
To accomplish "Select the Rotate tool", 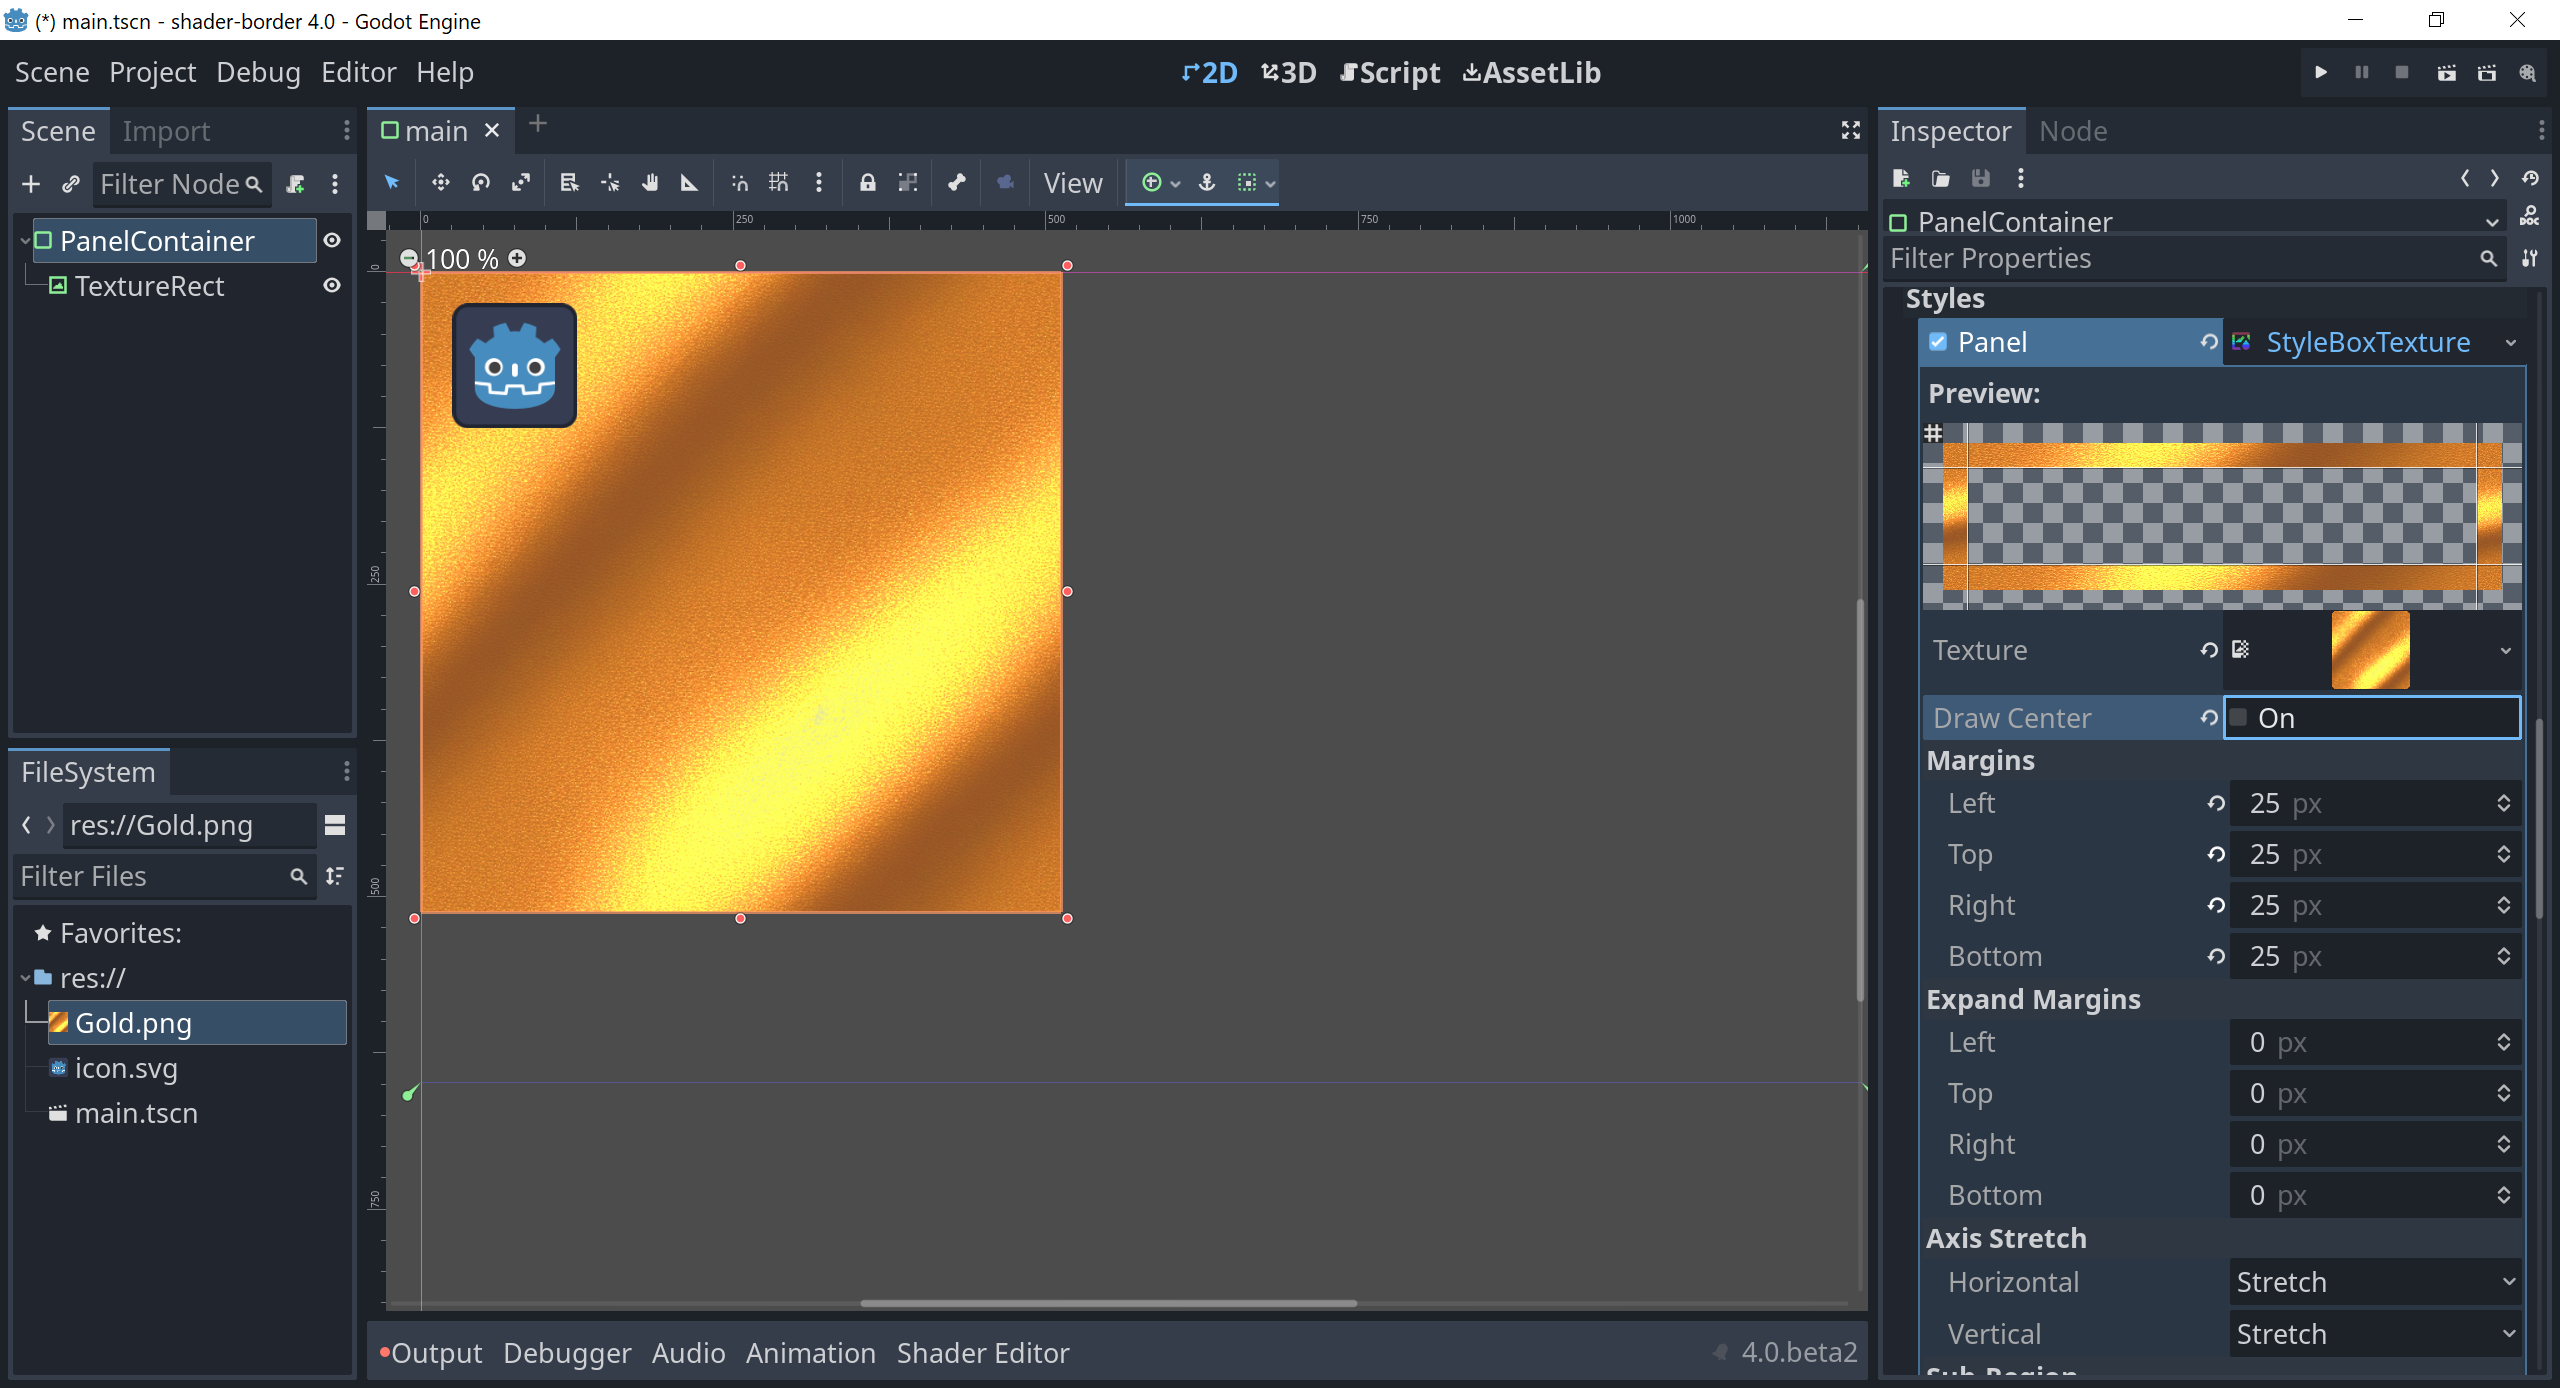I will coord(480,183).
